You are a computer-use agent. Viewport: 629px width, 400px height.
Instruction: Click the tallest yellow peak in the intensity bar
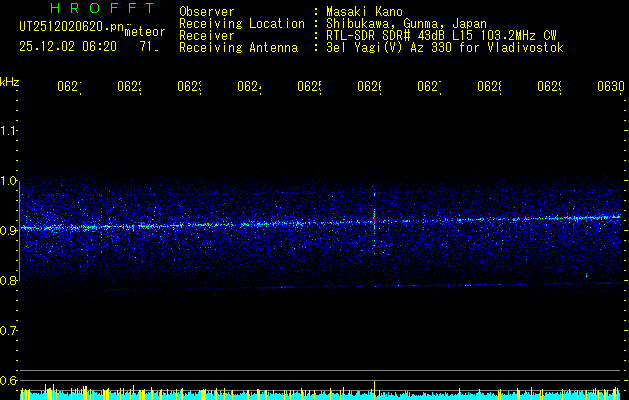tap(374, 389)
